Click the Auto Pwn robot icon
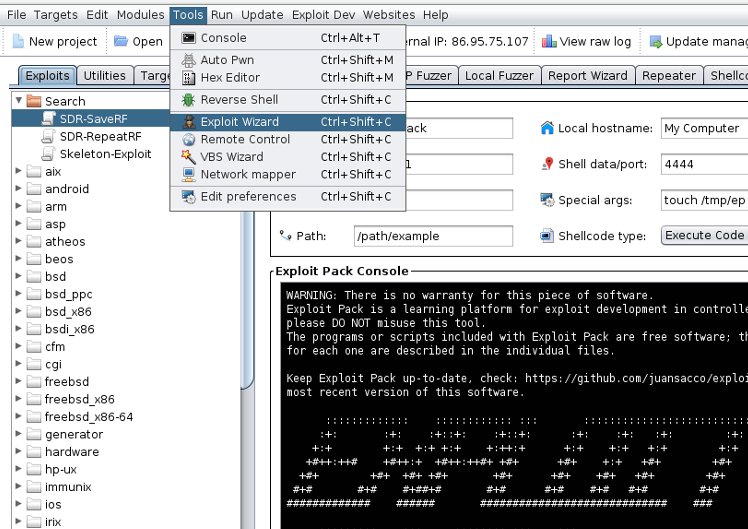The image size is (748, 529). click(x=189, y=60)
